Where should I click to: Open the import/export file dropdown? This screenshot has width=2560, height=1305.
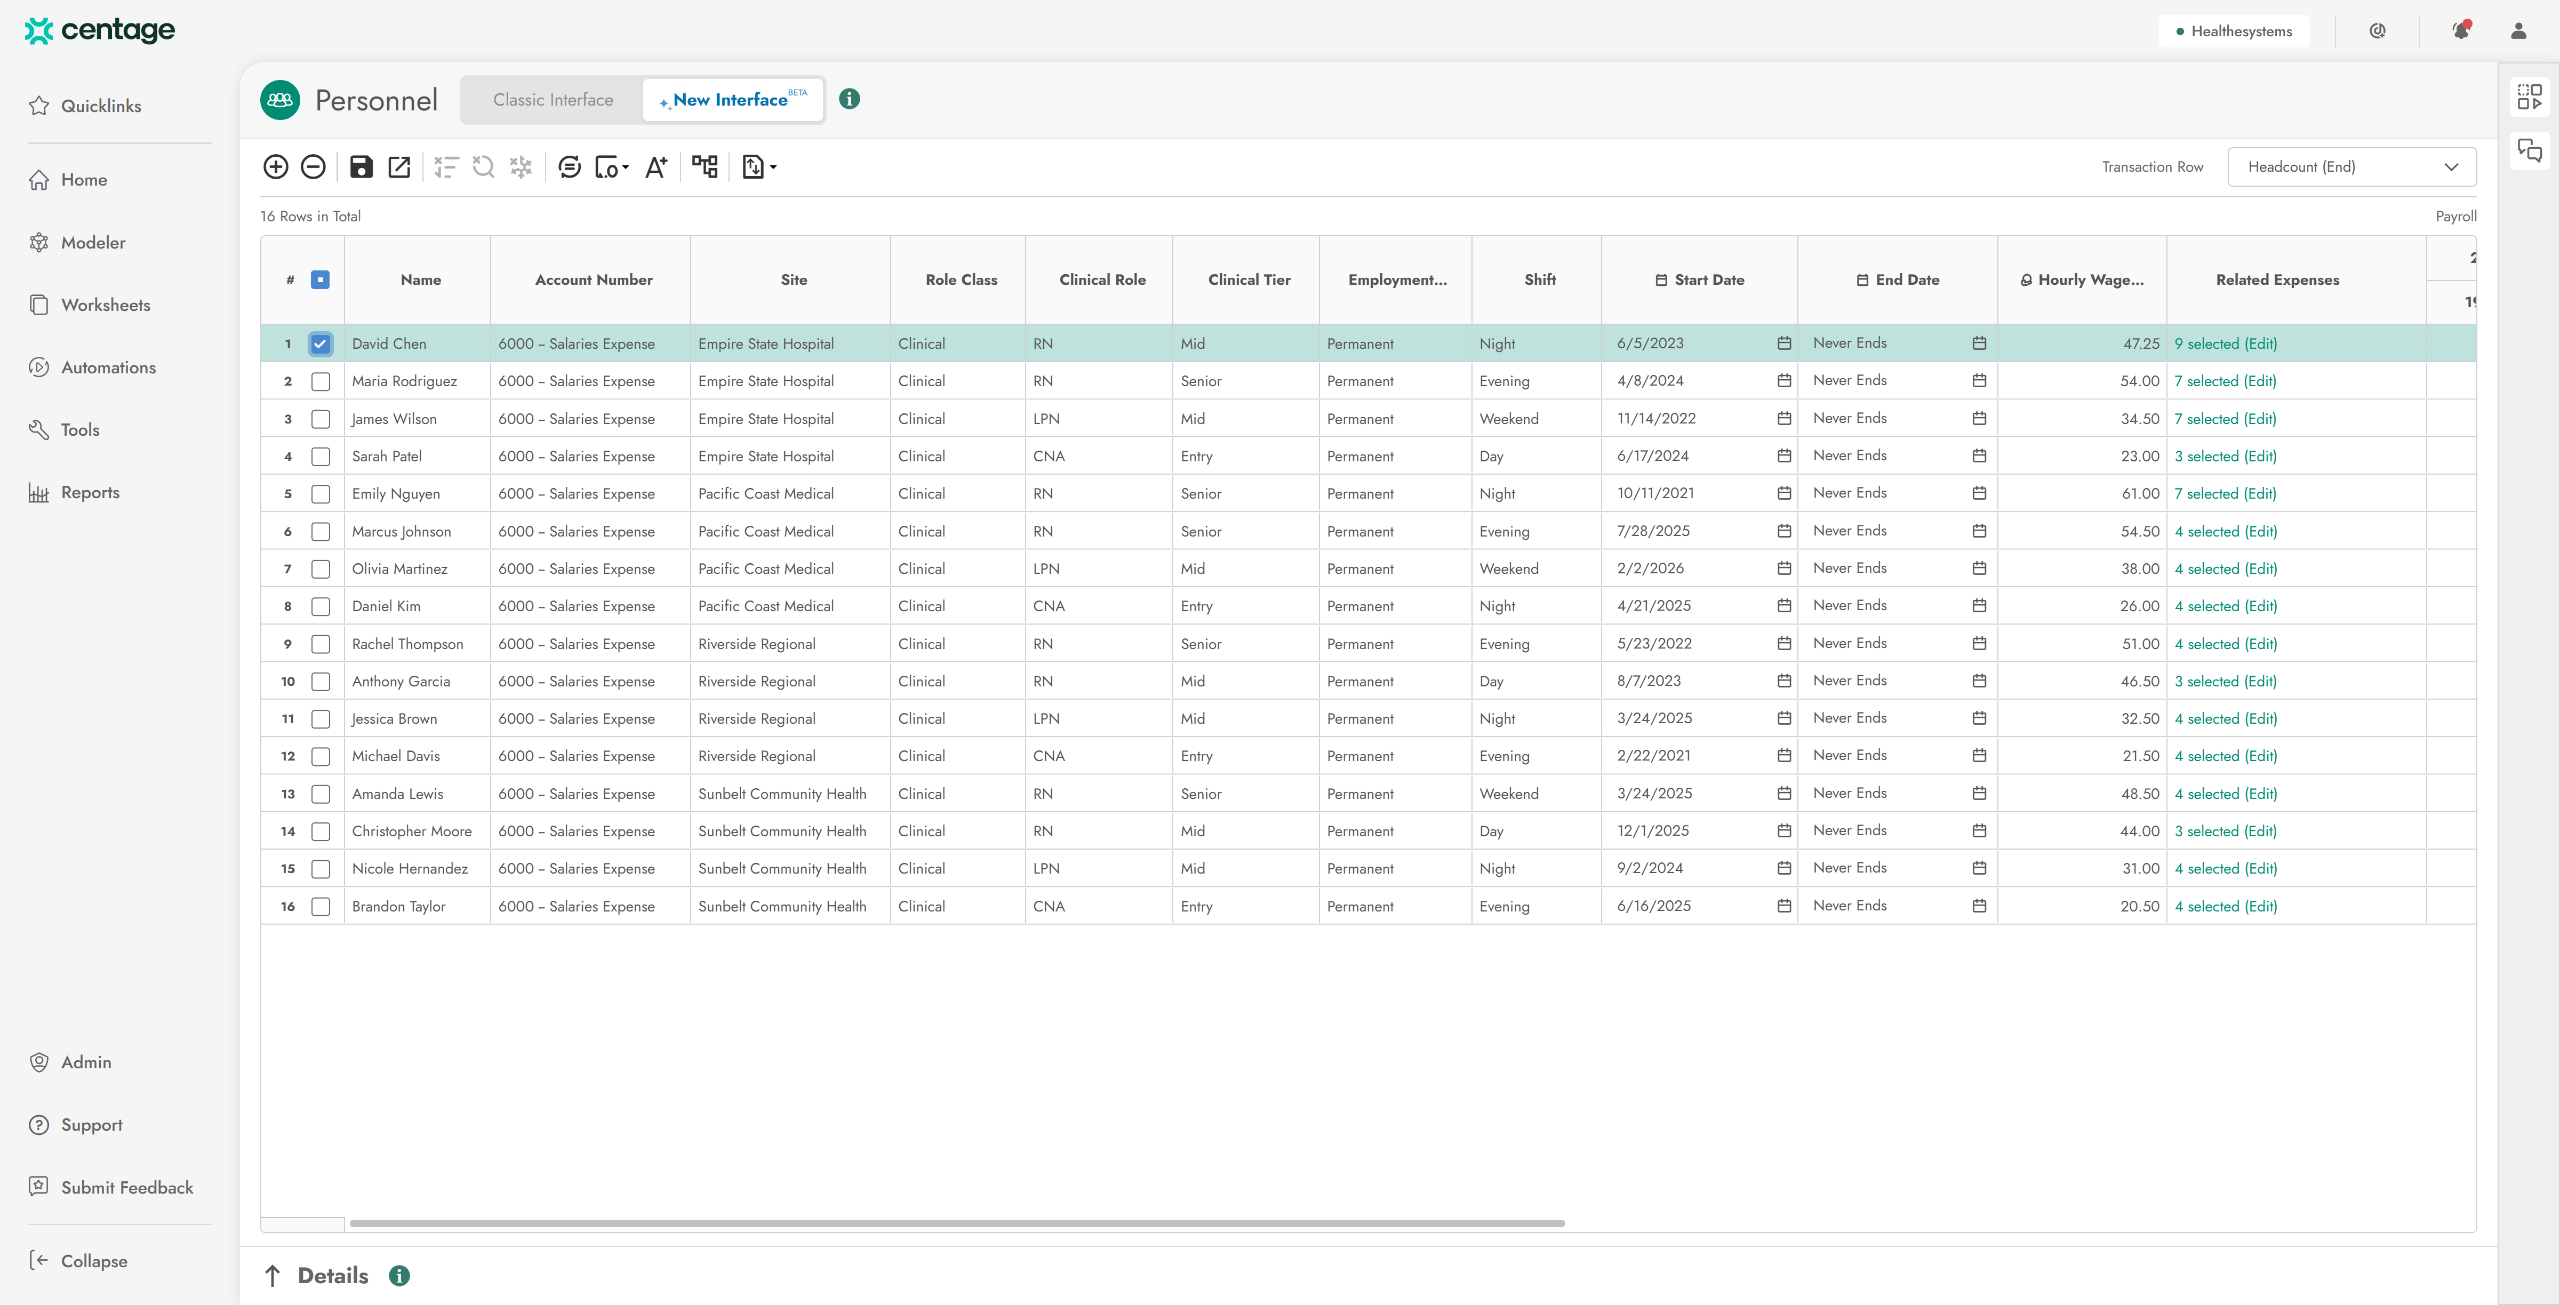(759, 167)
